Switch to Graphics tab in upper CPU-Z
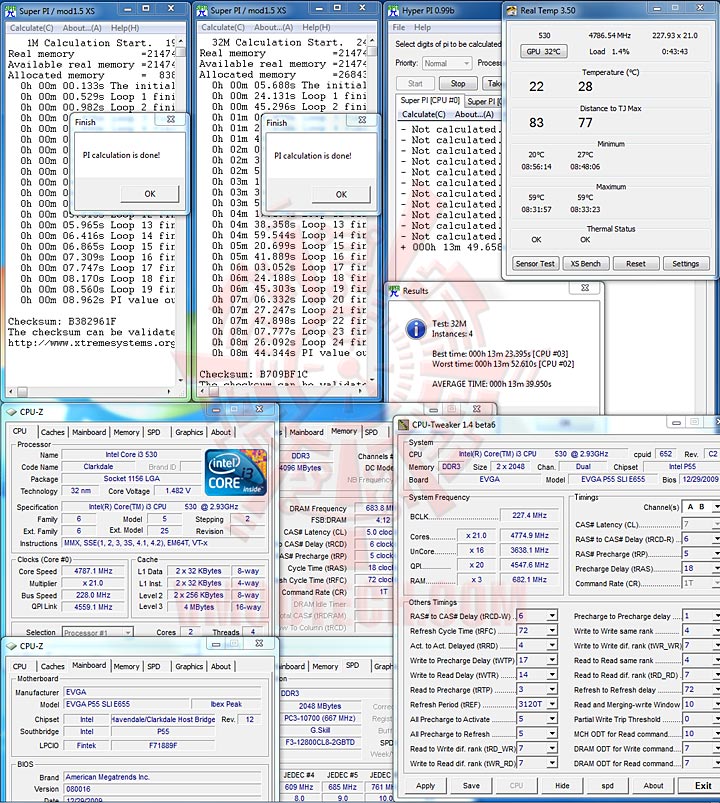 coord(189,432)
